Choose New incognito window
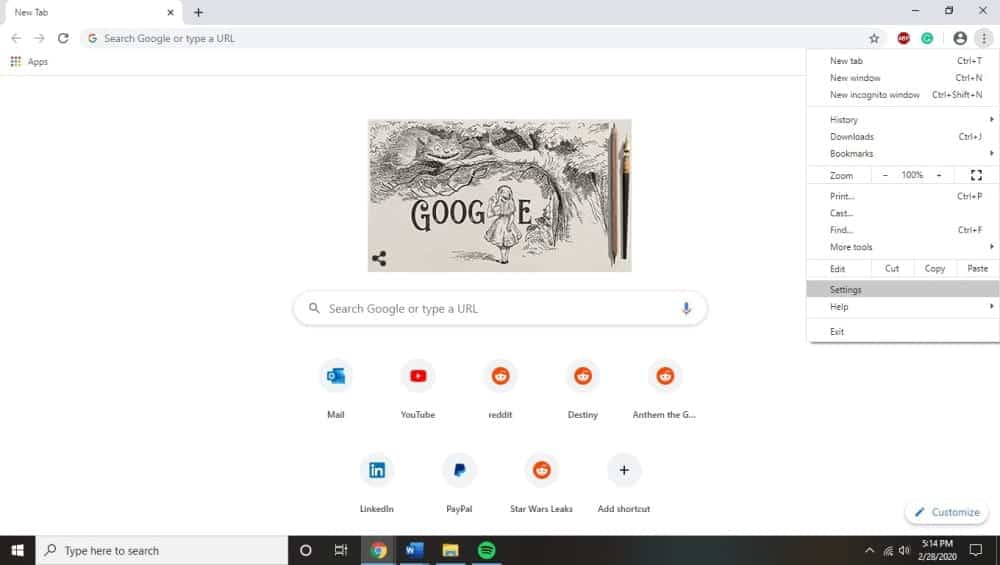This screenshot has height=565, width=1000. click(x=903, y=94)
